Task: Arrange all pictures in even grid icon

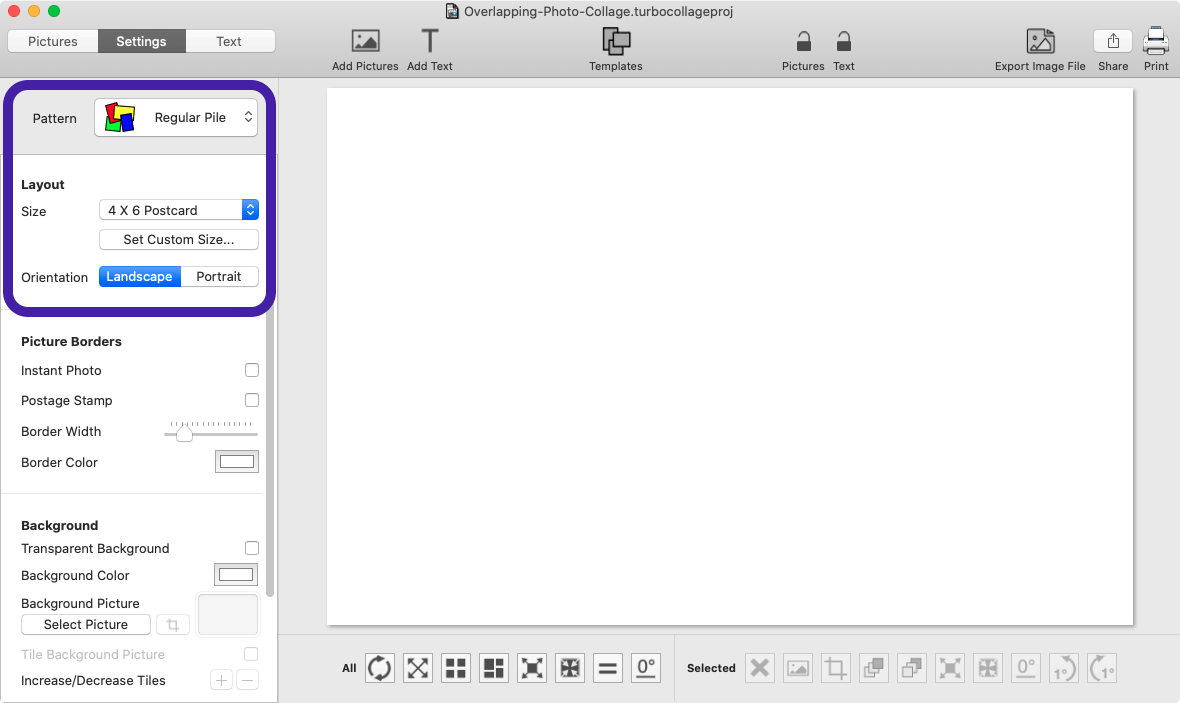Action: click(x=455, y=668)
